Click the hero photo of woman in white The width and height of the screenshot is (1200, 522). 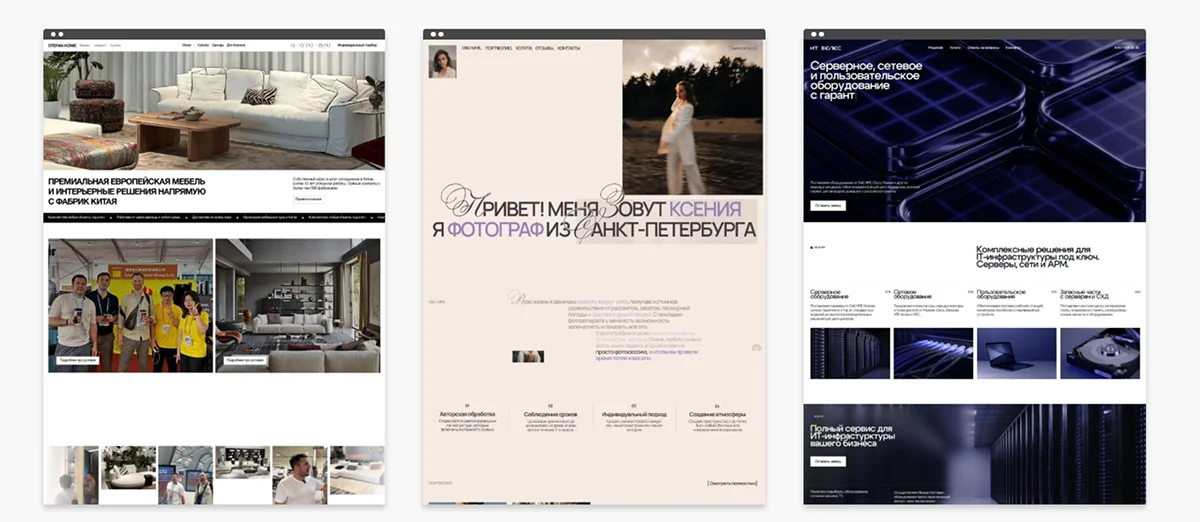(x=692, y=118)
